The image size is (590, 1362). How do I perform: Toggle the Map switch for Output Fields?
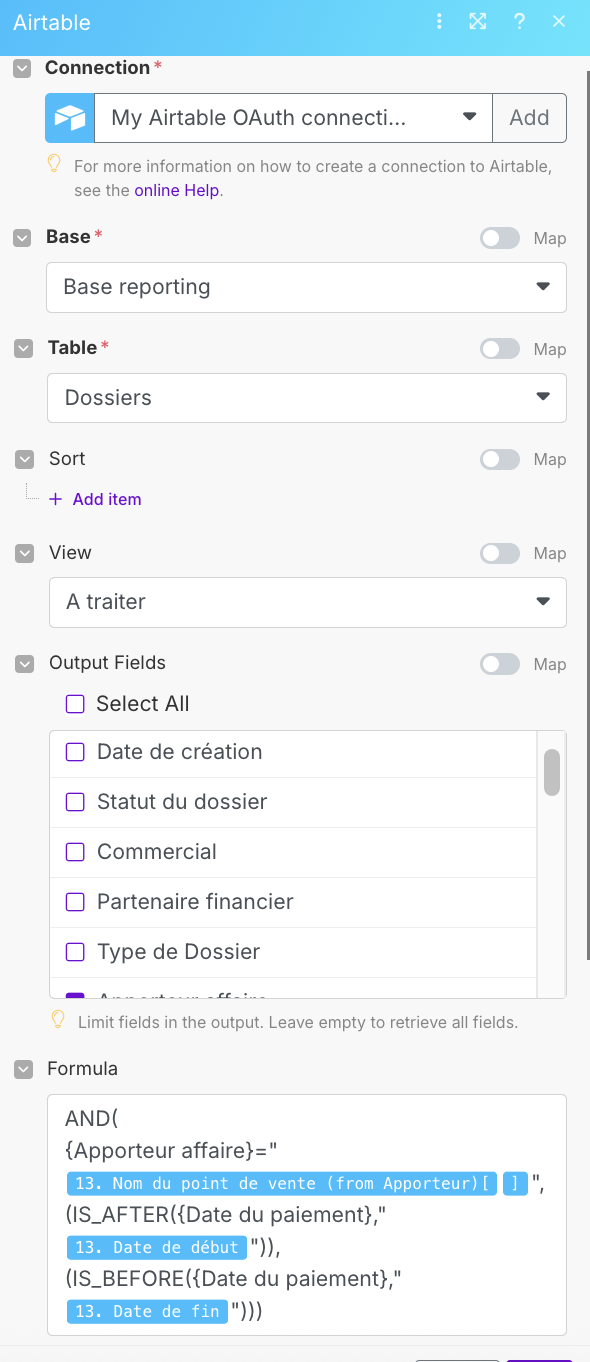click(x=500, y=664)
